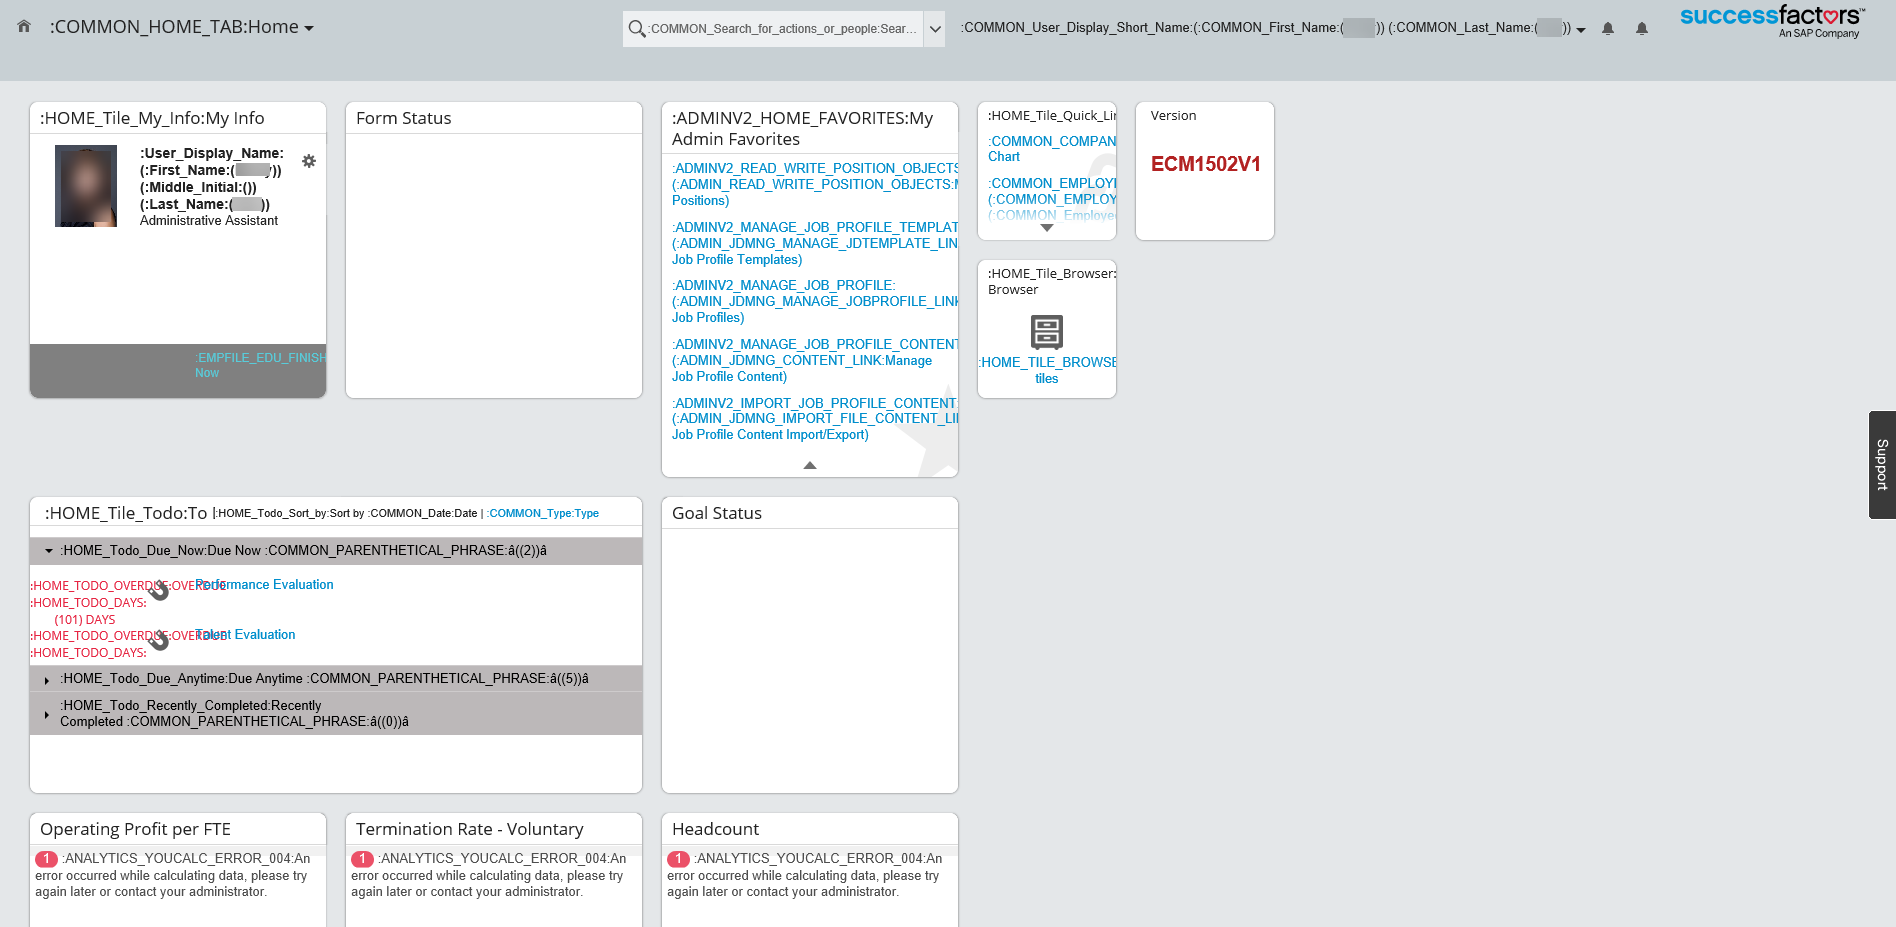This screenshot has height=927, width=1896.
Task: Click the Performance Evaluation overdue icon
Action: (x=158, y=590)
